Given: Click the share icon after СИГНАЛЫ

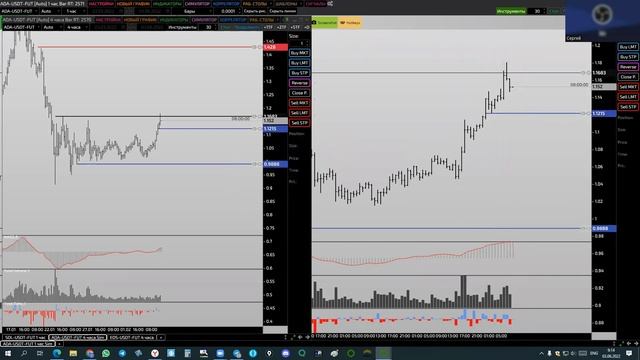Looking at the screenshot, I should click(x=330, y=4).
